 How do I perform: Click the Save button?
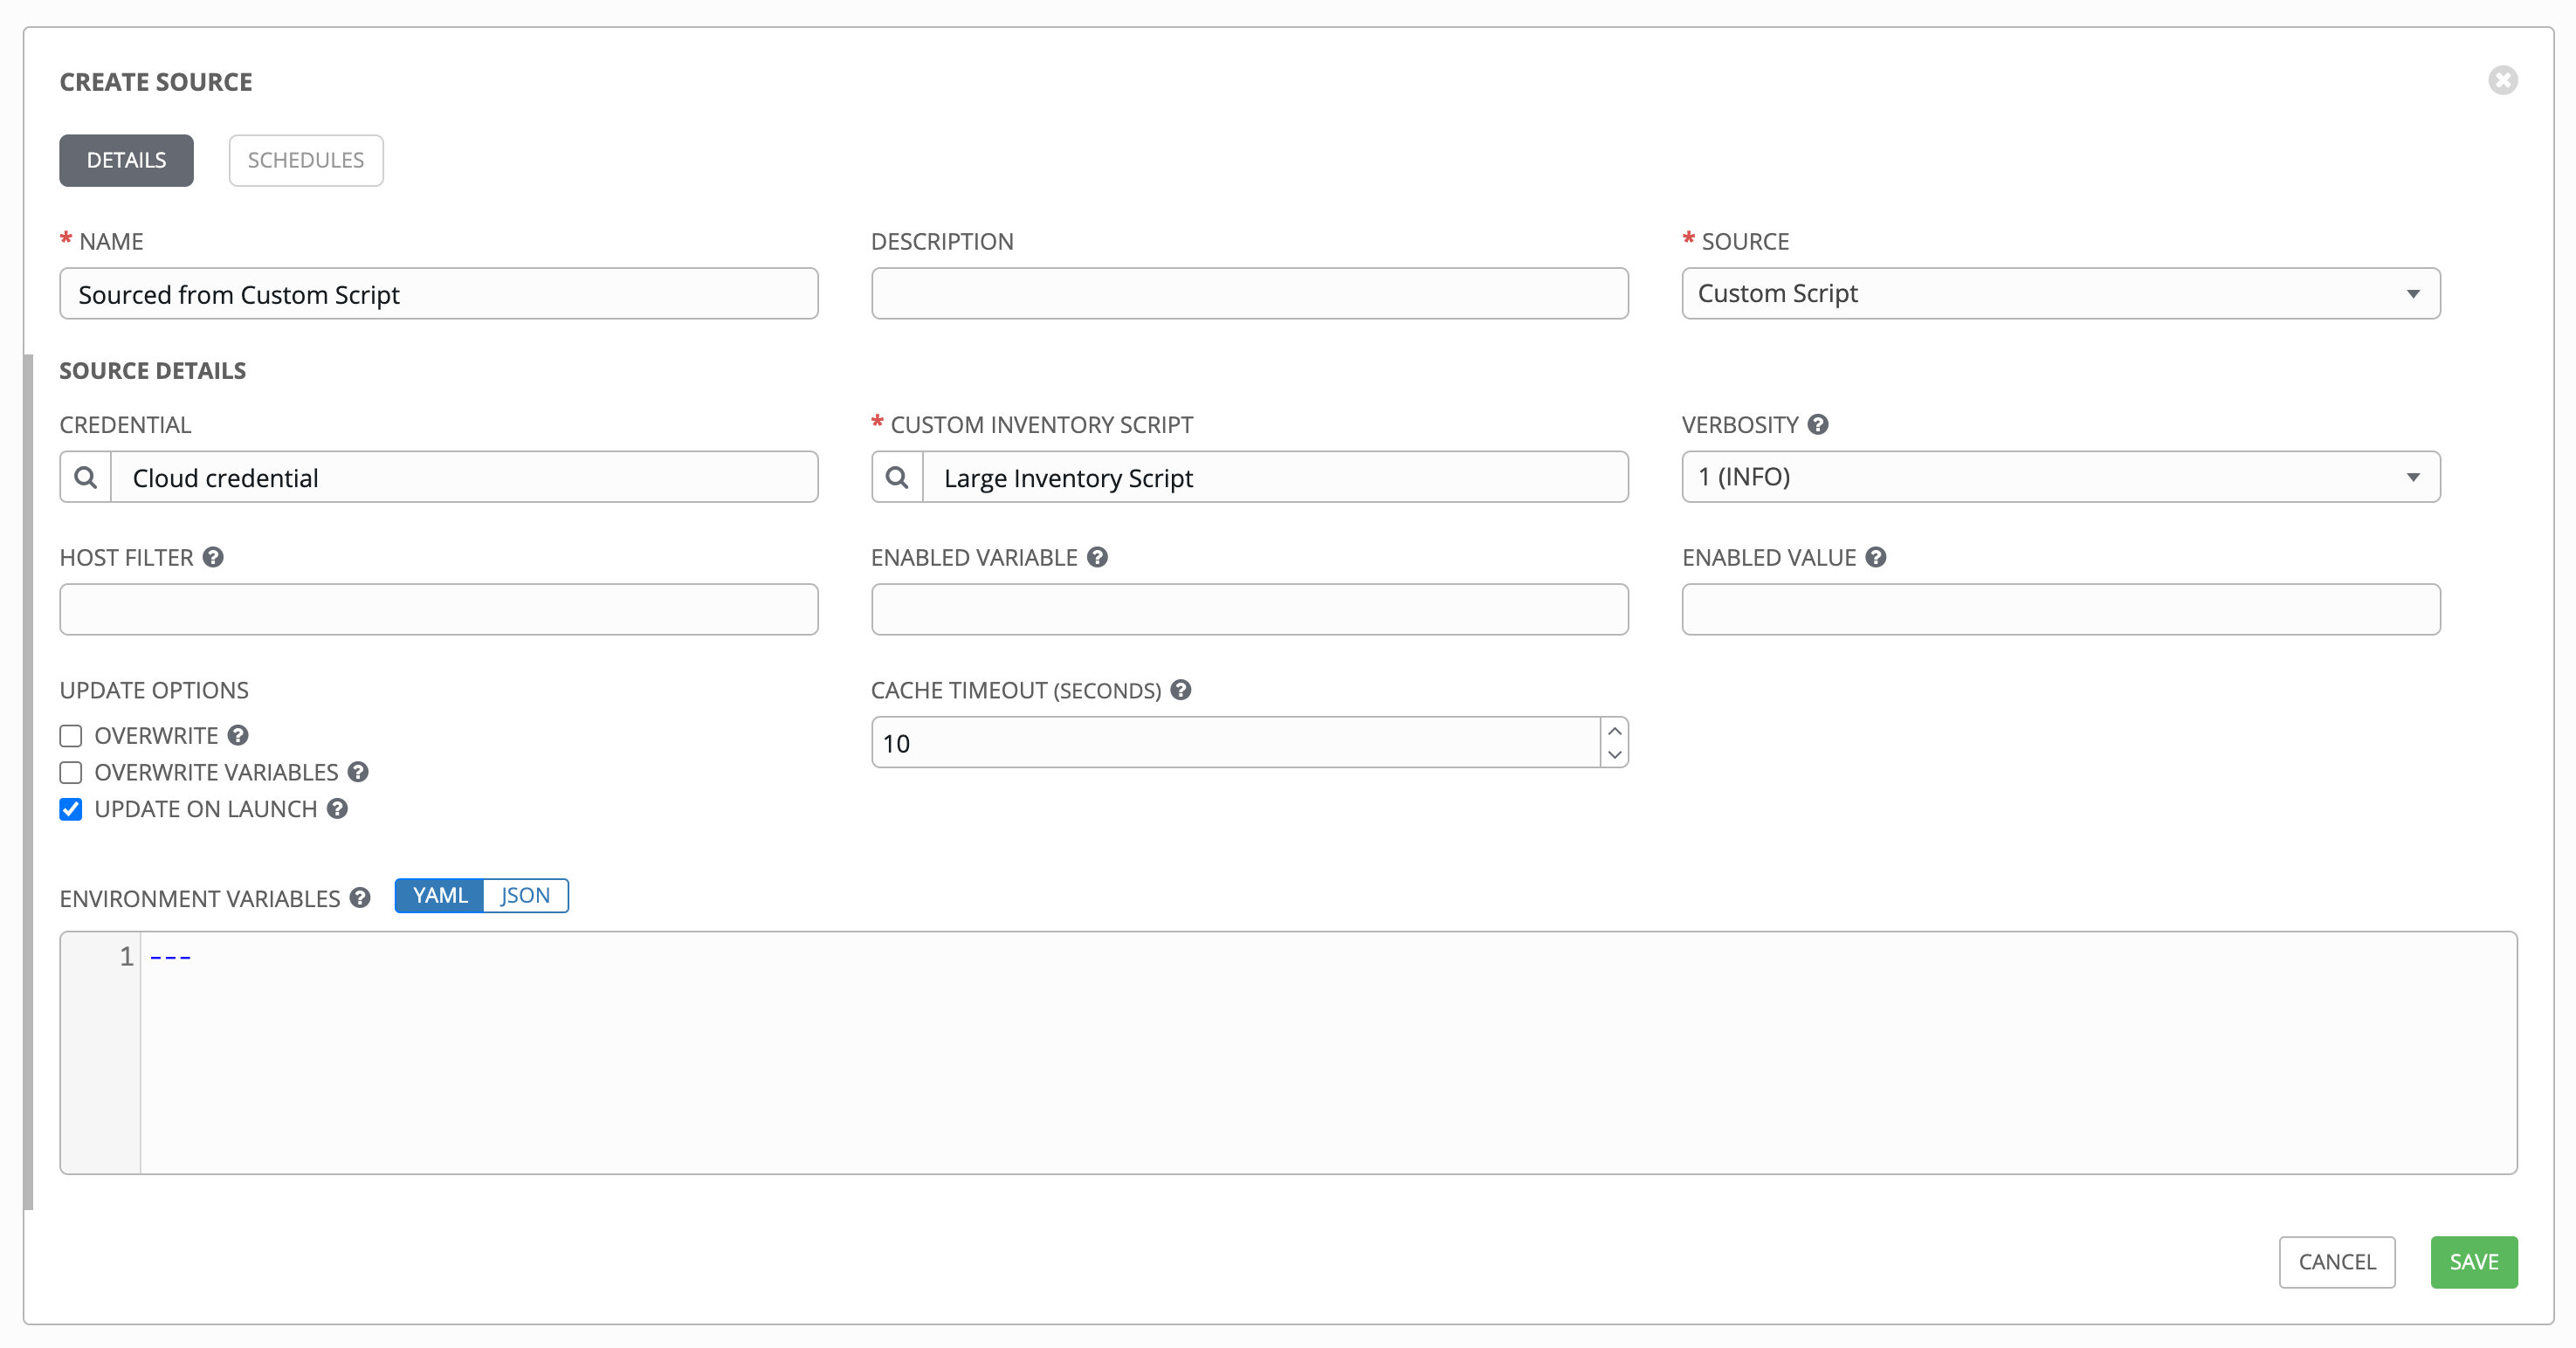click(2472, 1261)
